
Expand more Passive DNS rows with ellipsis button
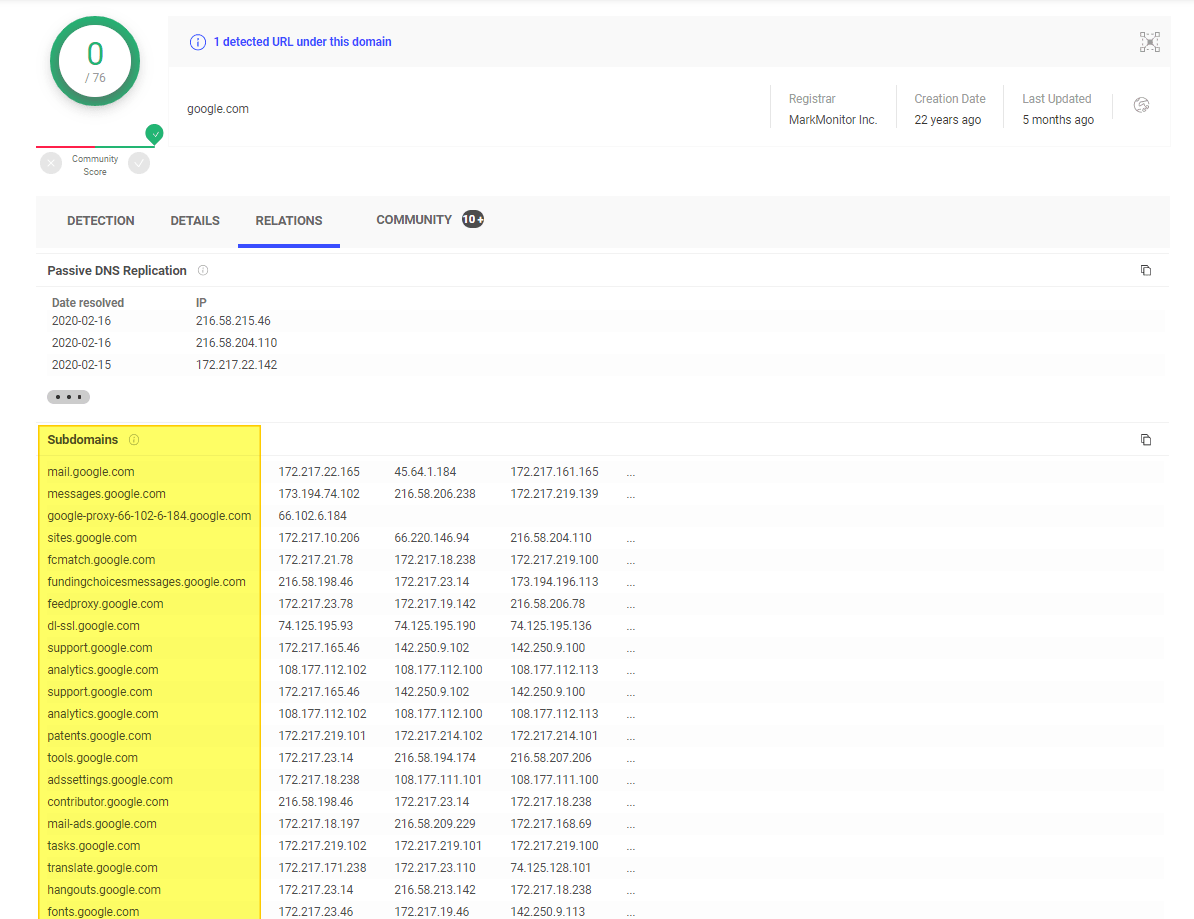coord(69,397)
